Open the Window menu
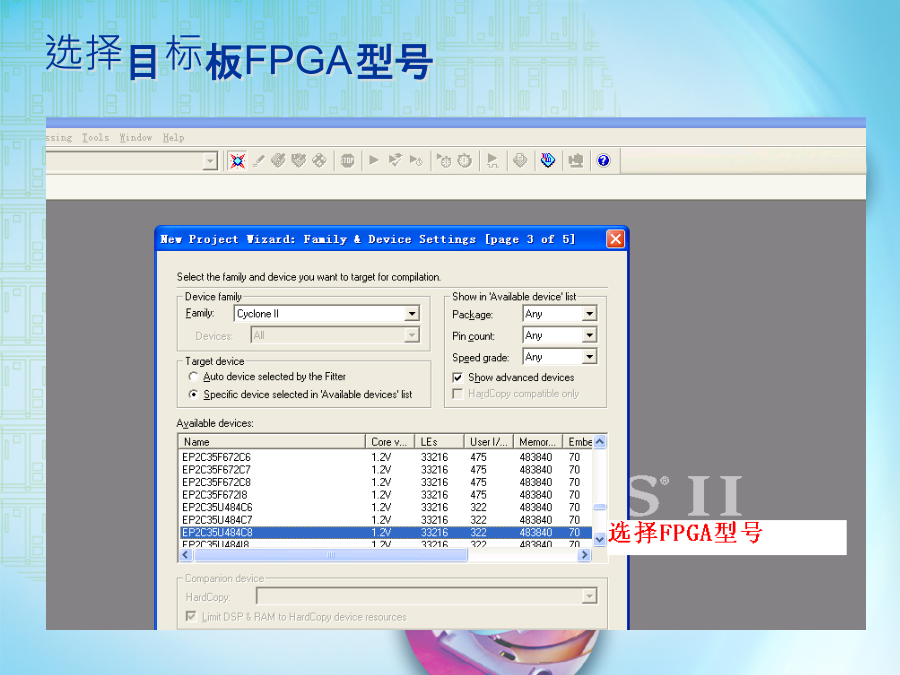Image resolution: width=900 pixels, height=675 pixels. 136,138
